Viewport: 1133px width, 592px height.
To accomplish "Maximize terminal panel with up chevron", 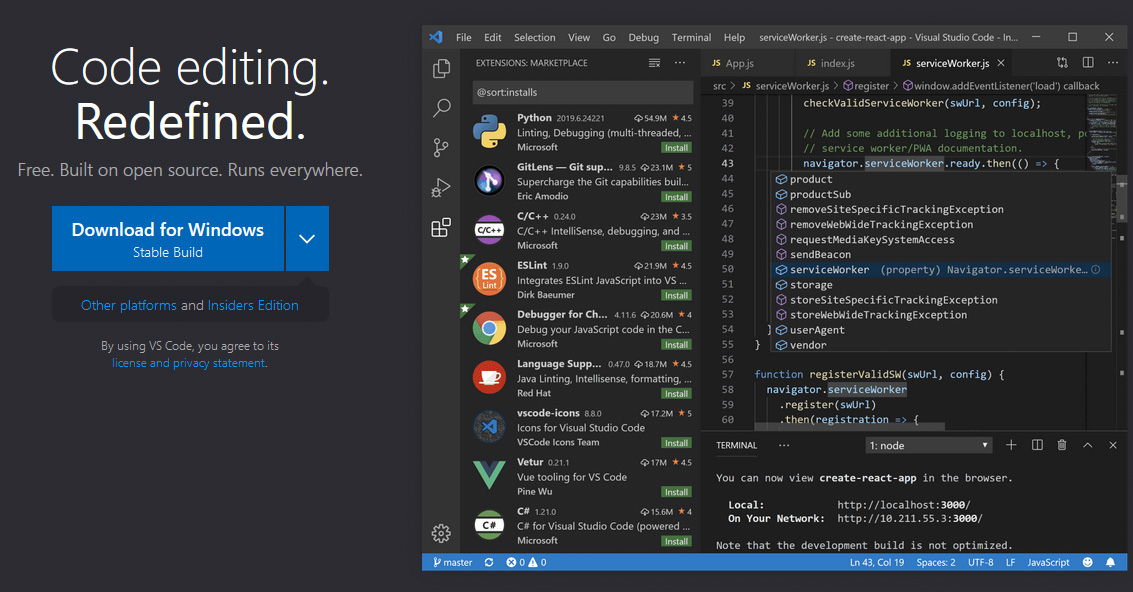I will tap(1087, 445).
